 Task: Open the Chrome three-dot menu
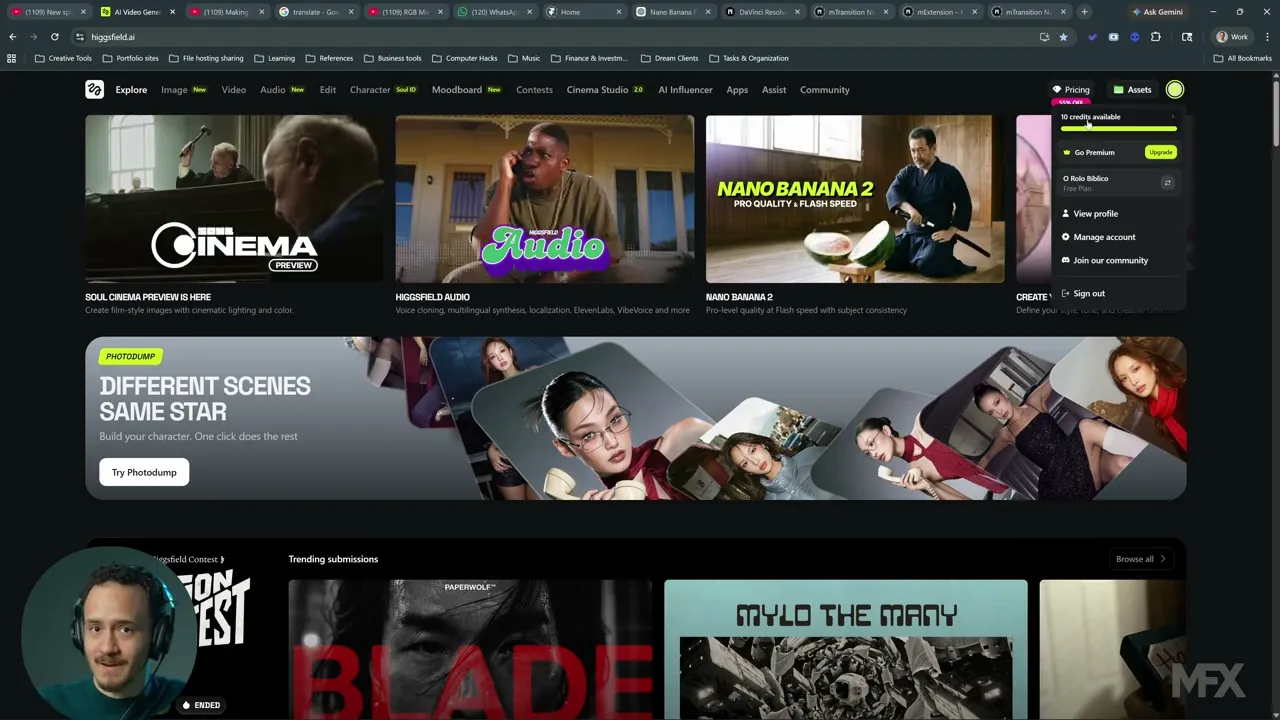[1268, 37]
